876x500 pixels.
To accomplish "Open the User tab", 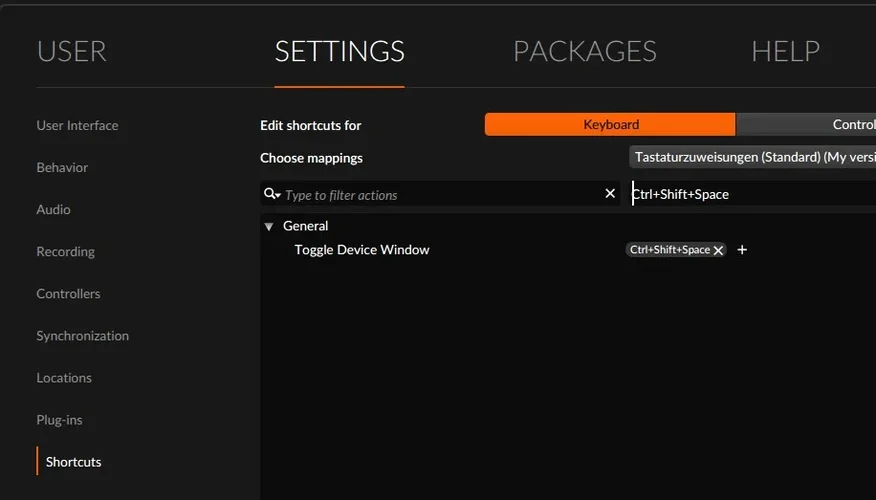I will click(x=71, y=51).
